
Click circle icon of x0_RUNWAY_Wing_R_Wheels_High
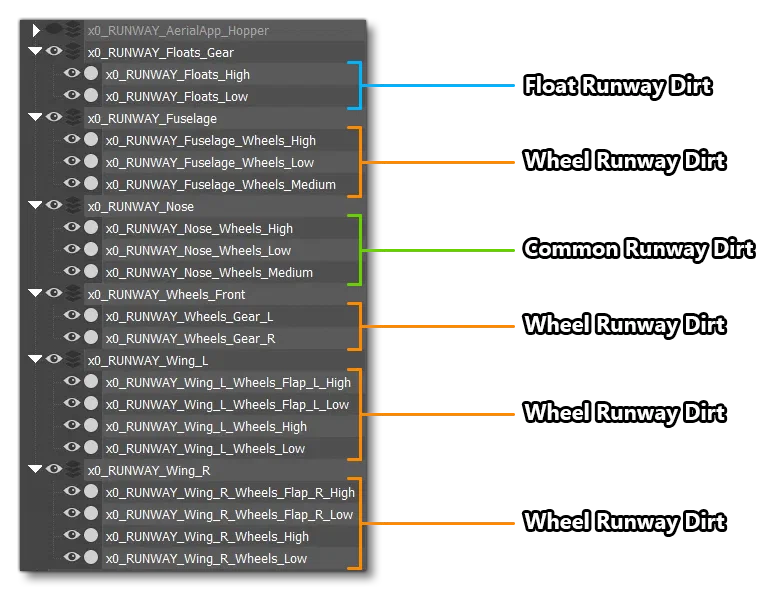click(x=91, y=535)
